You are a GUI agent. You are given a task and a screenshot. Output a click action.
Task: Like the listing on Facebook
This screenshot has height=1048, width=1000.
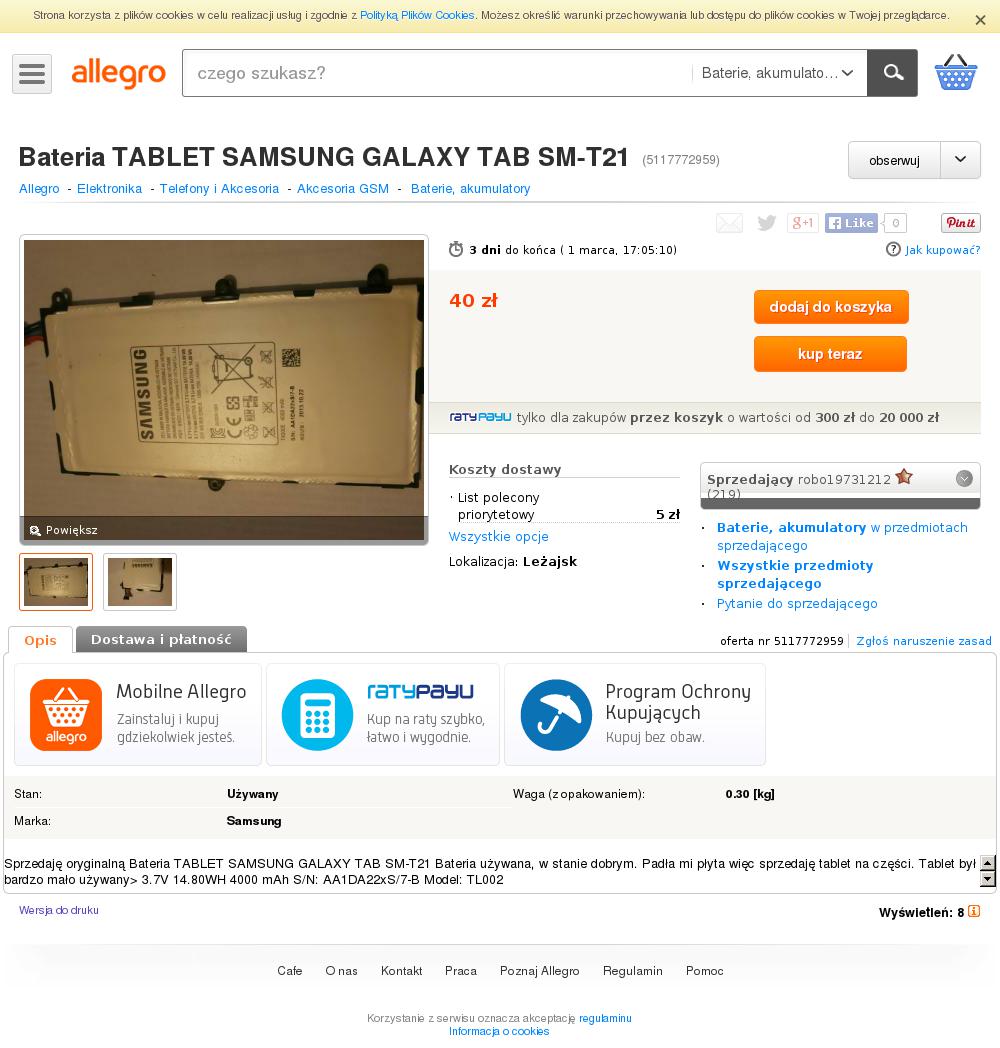point(851,223)
